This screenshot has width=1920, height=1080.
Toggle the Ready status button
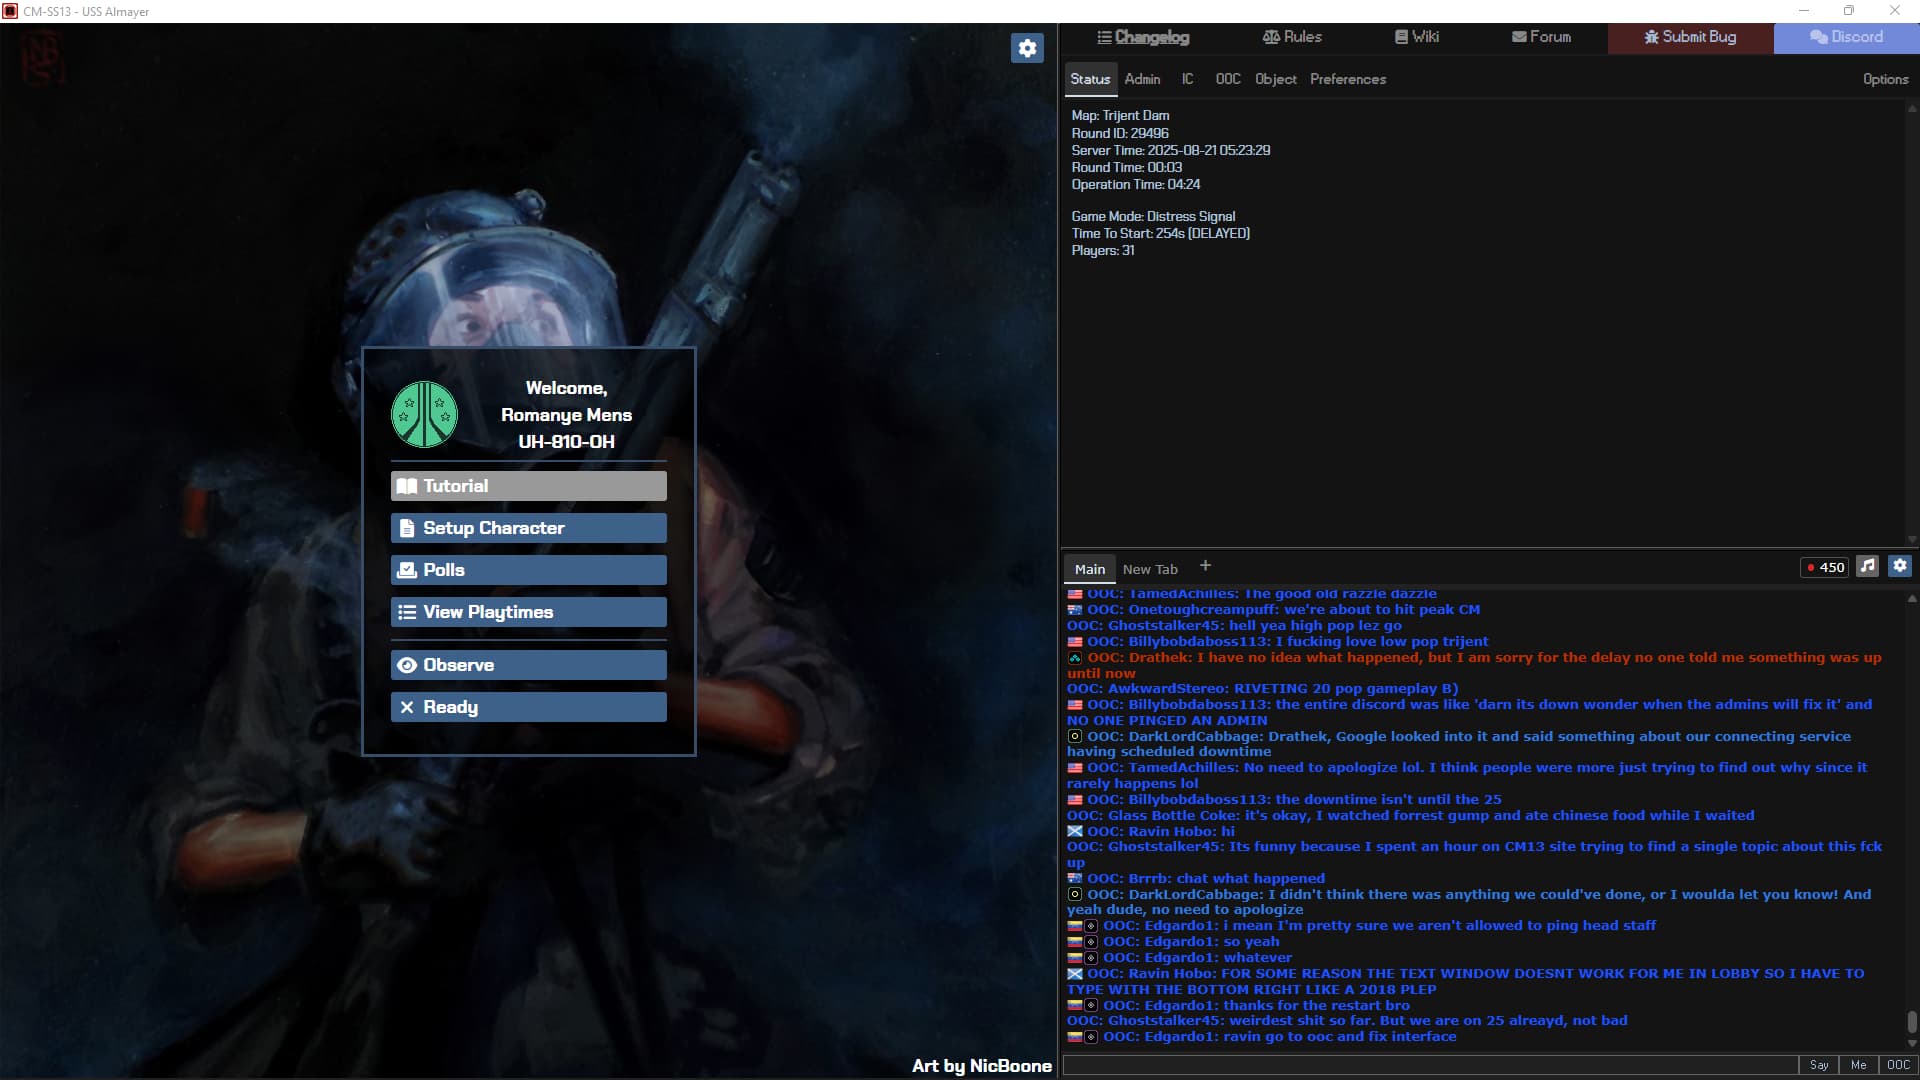528,707
